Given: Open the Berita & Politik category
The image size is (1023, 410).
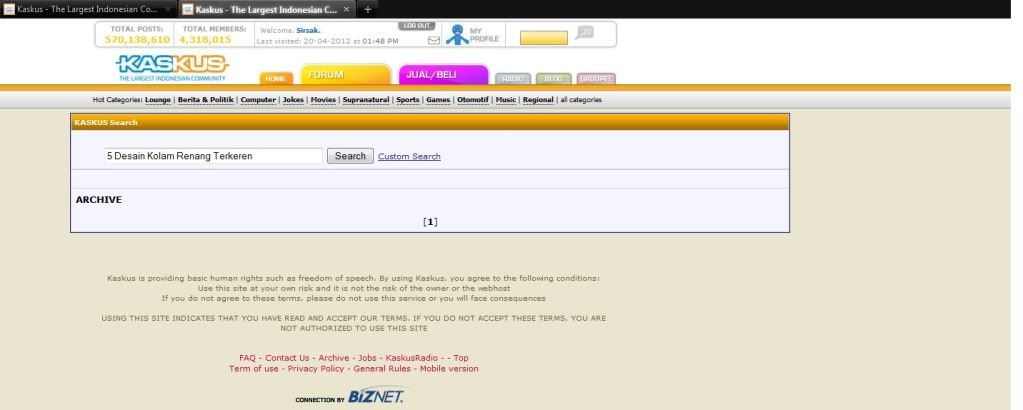Looking at the screenshot, I should tap(206, 100).
